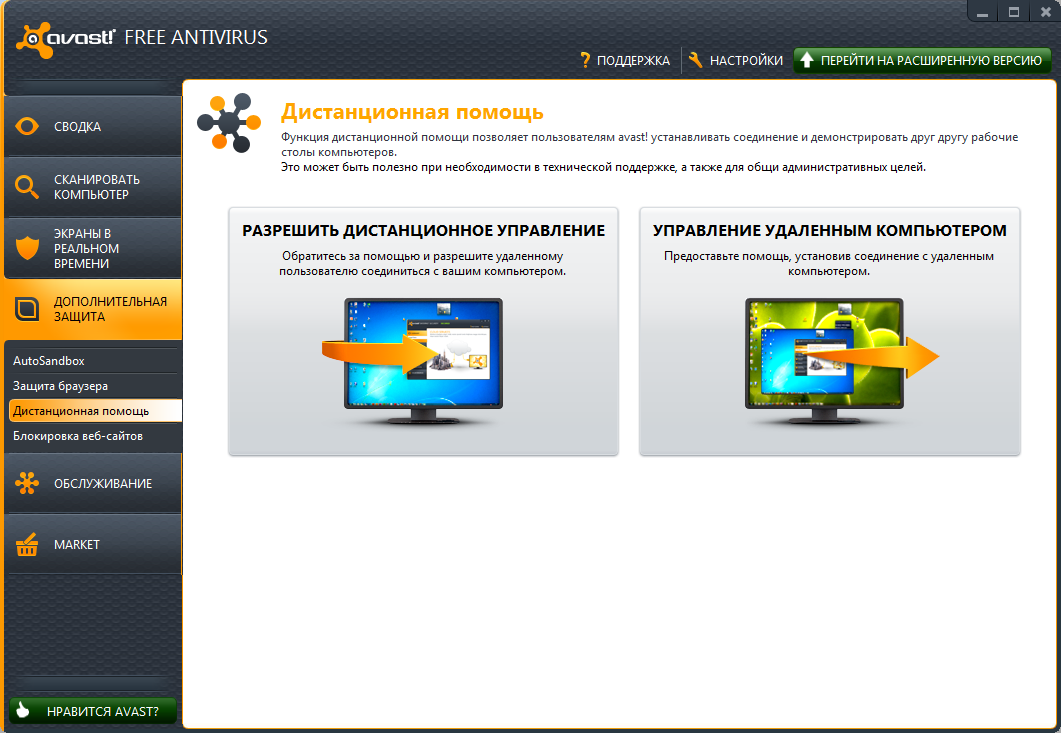Open Поддержка link in header
The image size is (1061, 733).
(x=625, y=60)
